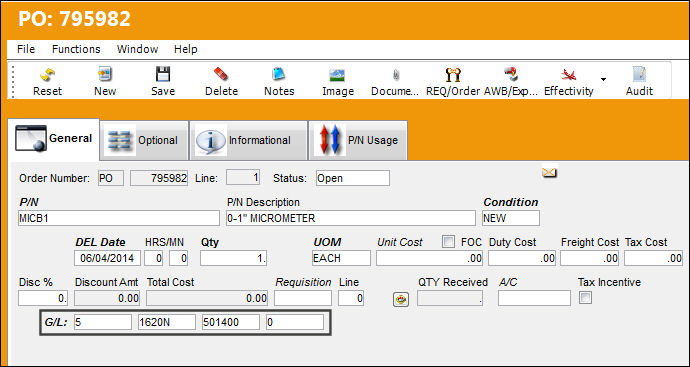Click the order type field showing PO

(111, 178)
